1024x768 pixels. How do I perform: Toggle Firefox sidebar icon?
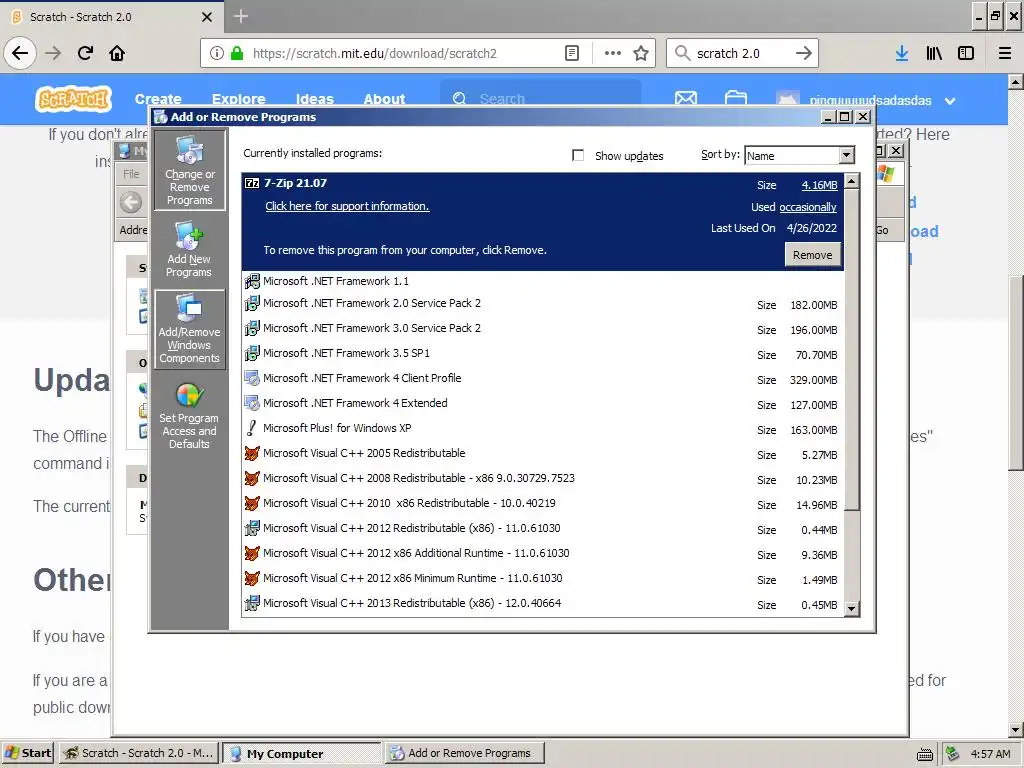coord(966,54)
